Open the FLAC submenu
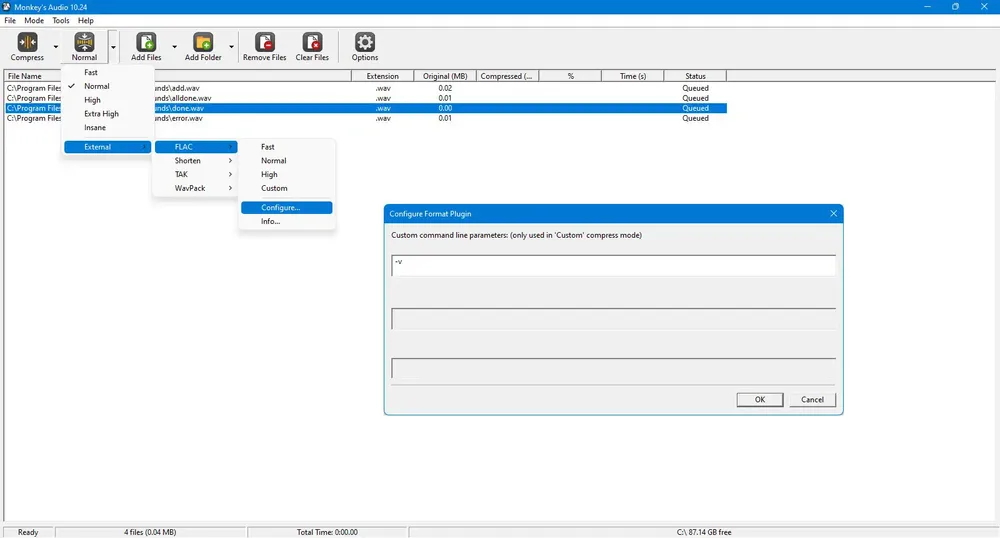Image resolution: width=1000 pixels, height=538 pixels. coord(196,147)
